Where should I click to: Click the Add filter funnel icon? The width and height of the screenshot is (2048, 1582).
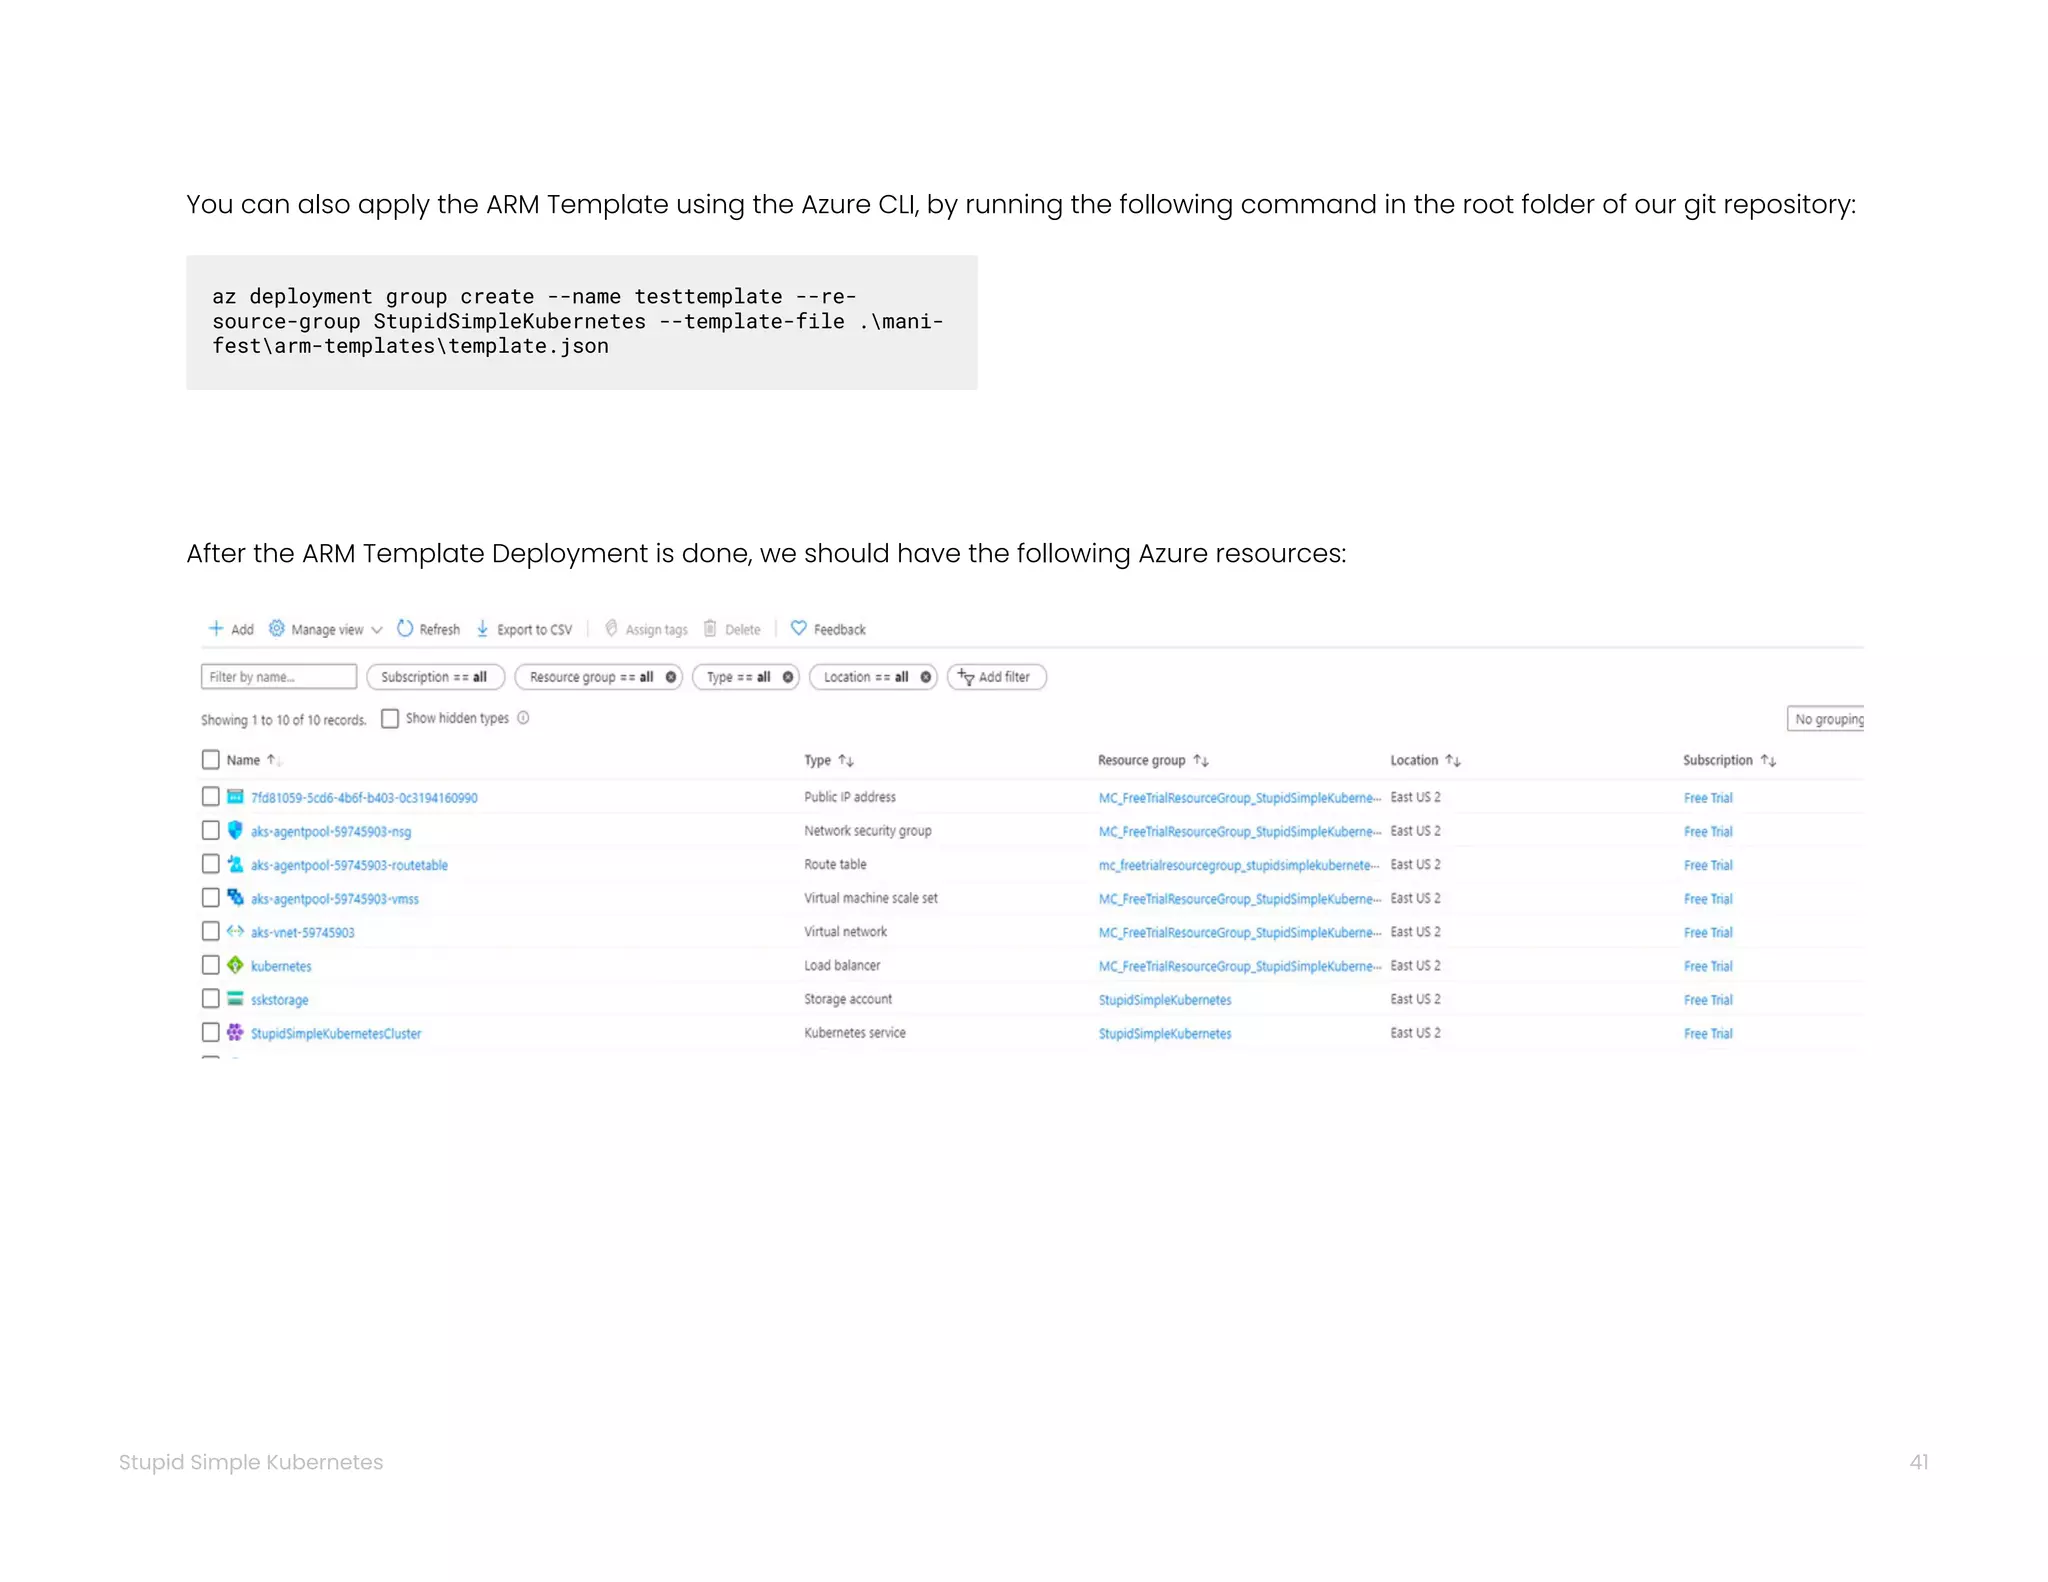click(965, 677)
